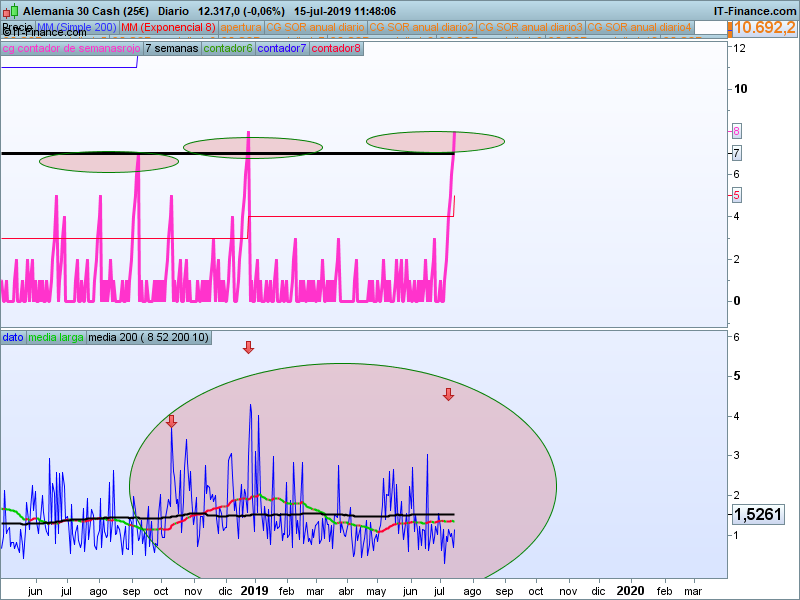Click the blue 'contador7' label
800x600 pixels.
pos(282,48)
